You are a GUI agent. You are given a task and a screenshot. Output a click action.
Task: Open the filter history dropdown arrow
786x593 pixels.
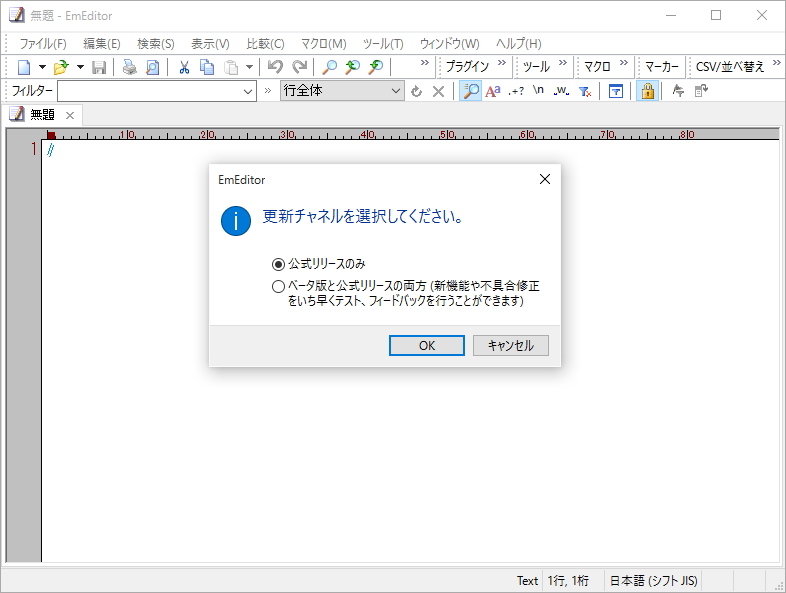coord(248,91)
